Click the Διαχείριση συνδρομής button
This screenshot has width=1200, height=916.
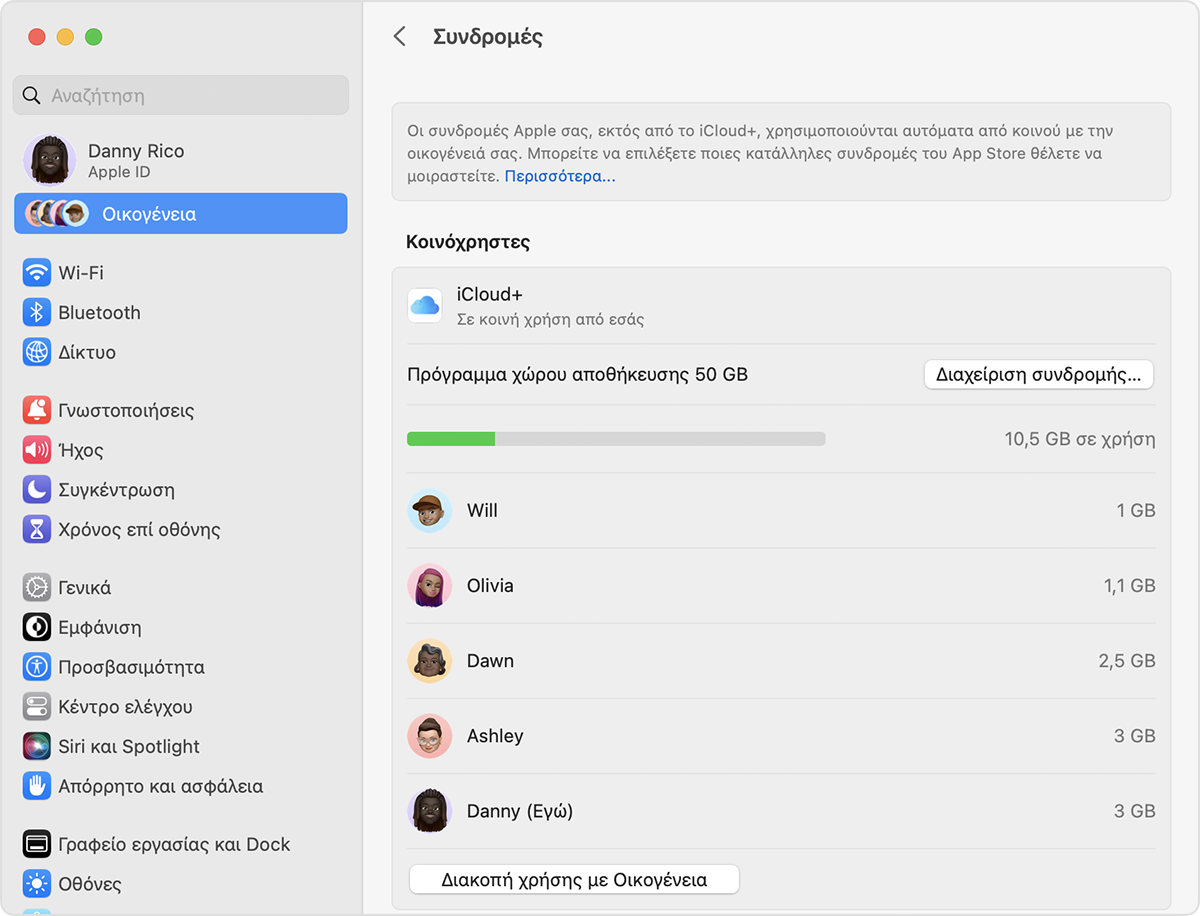tap(1038, 375)
